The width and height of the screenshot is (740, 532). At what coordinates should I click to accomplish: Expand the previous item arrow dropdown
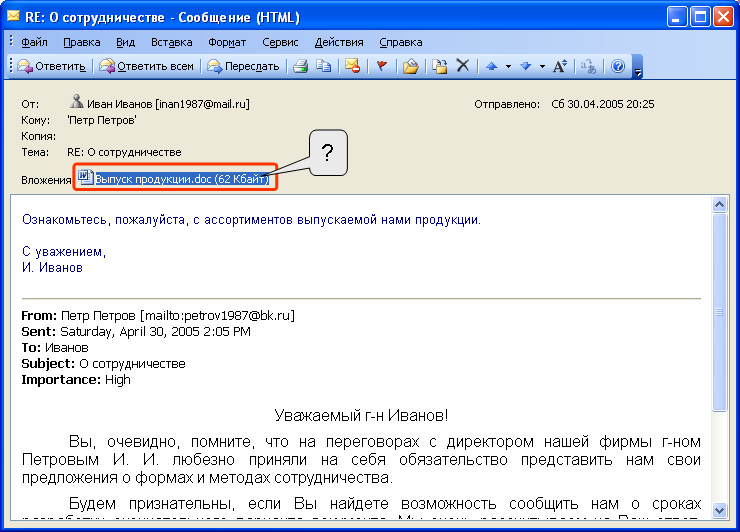(508, 67)
